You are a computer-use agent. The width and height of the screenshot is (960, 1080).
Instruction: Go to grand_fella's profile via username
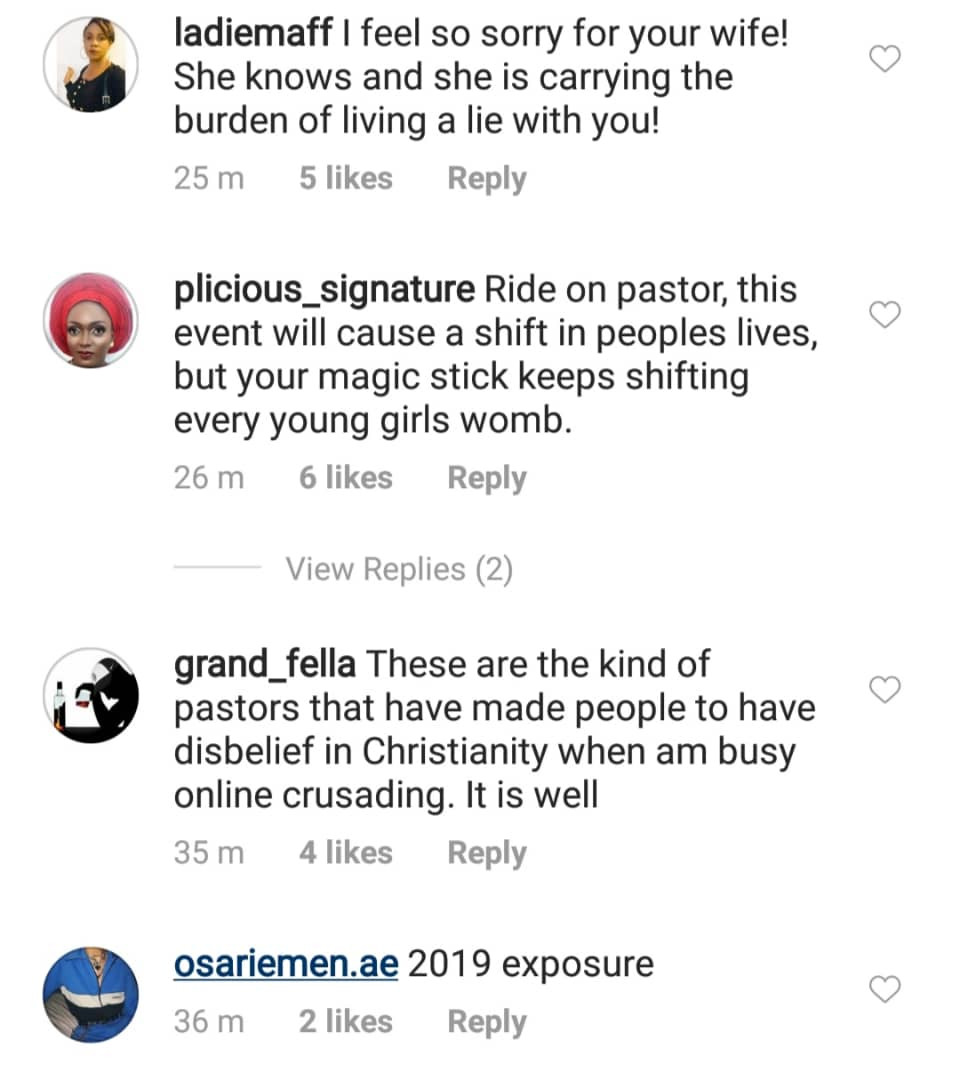click(267, 664)
